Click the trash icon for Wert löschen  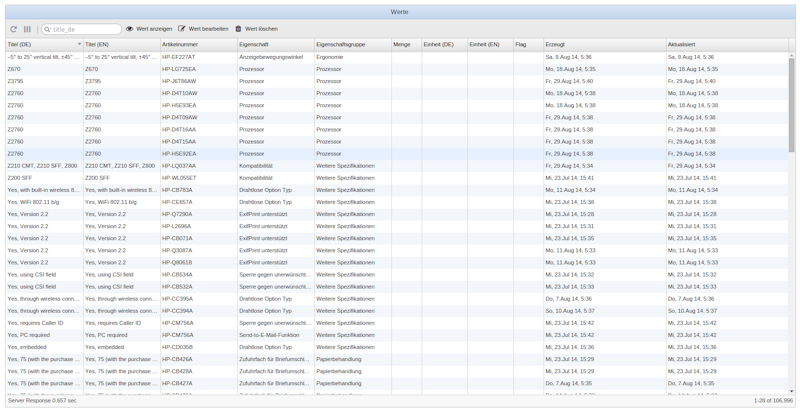238,29
